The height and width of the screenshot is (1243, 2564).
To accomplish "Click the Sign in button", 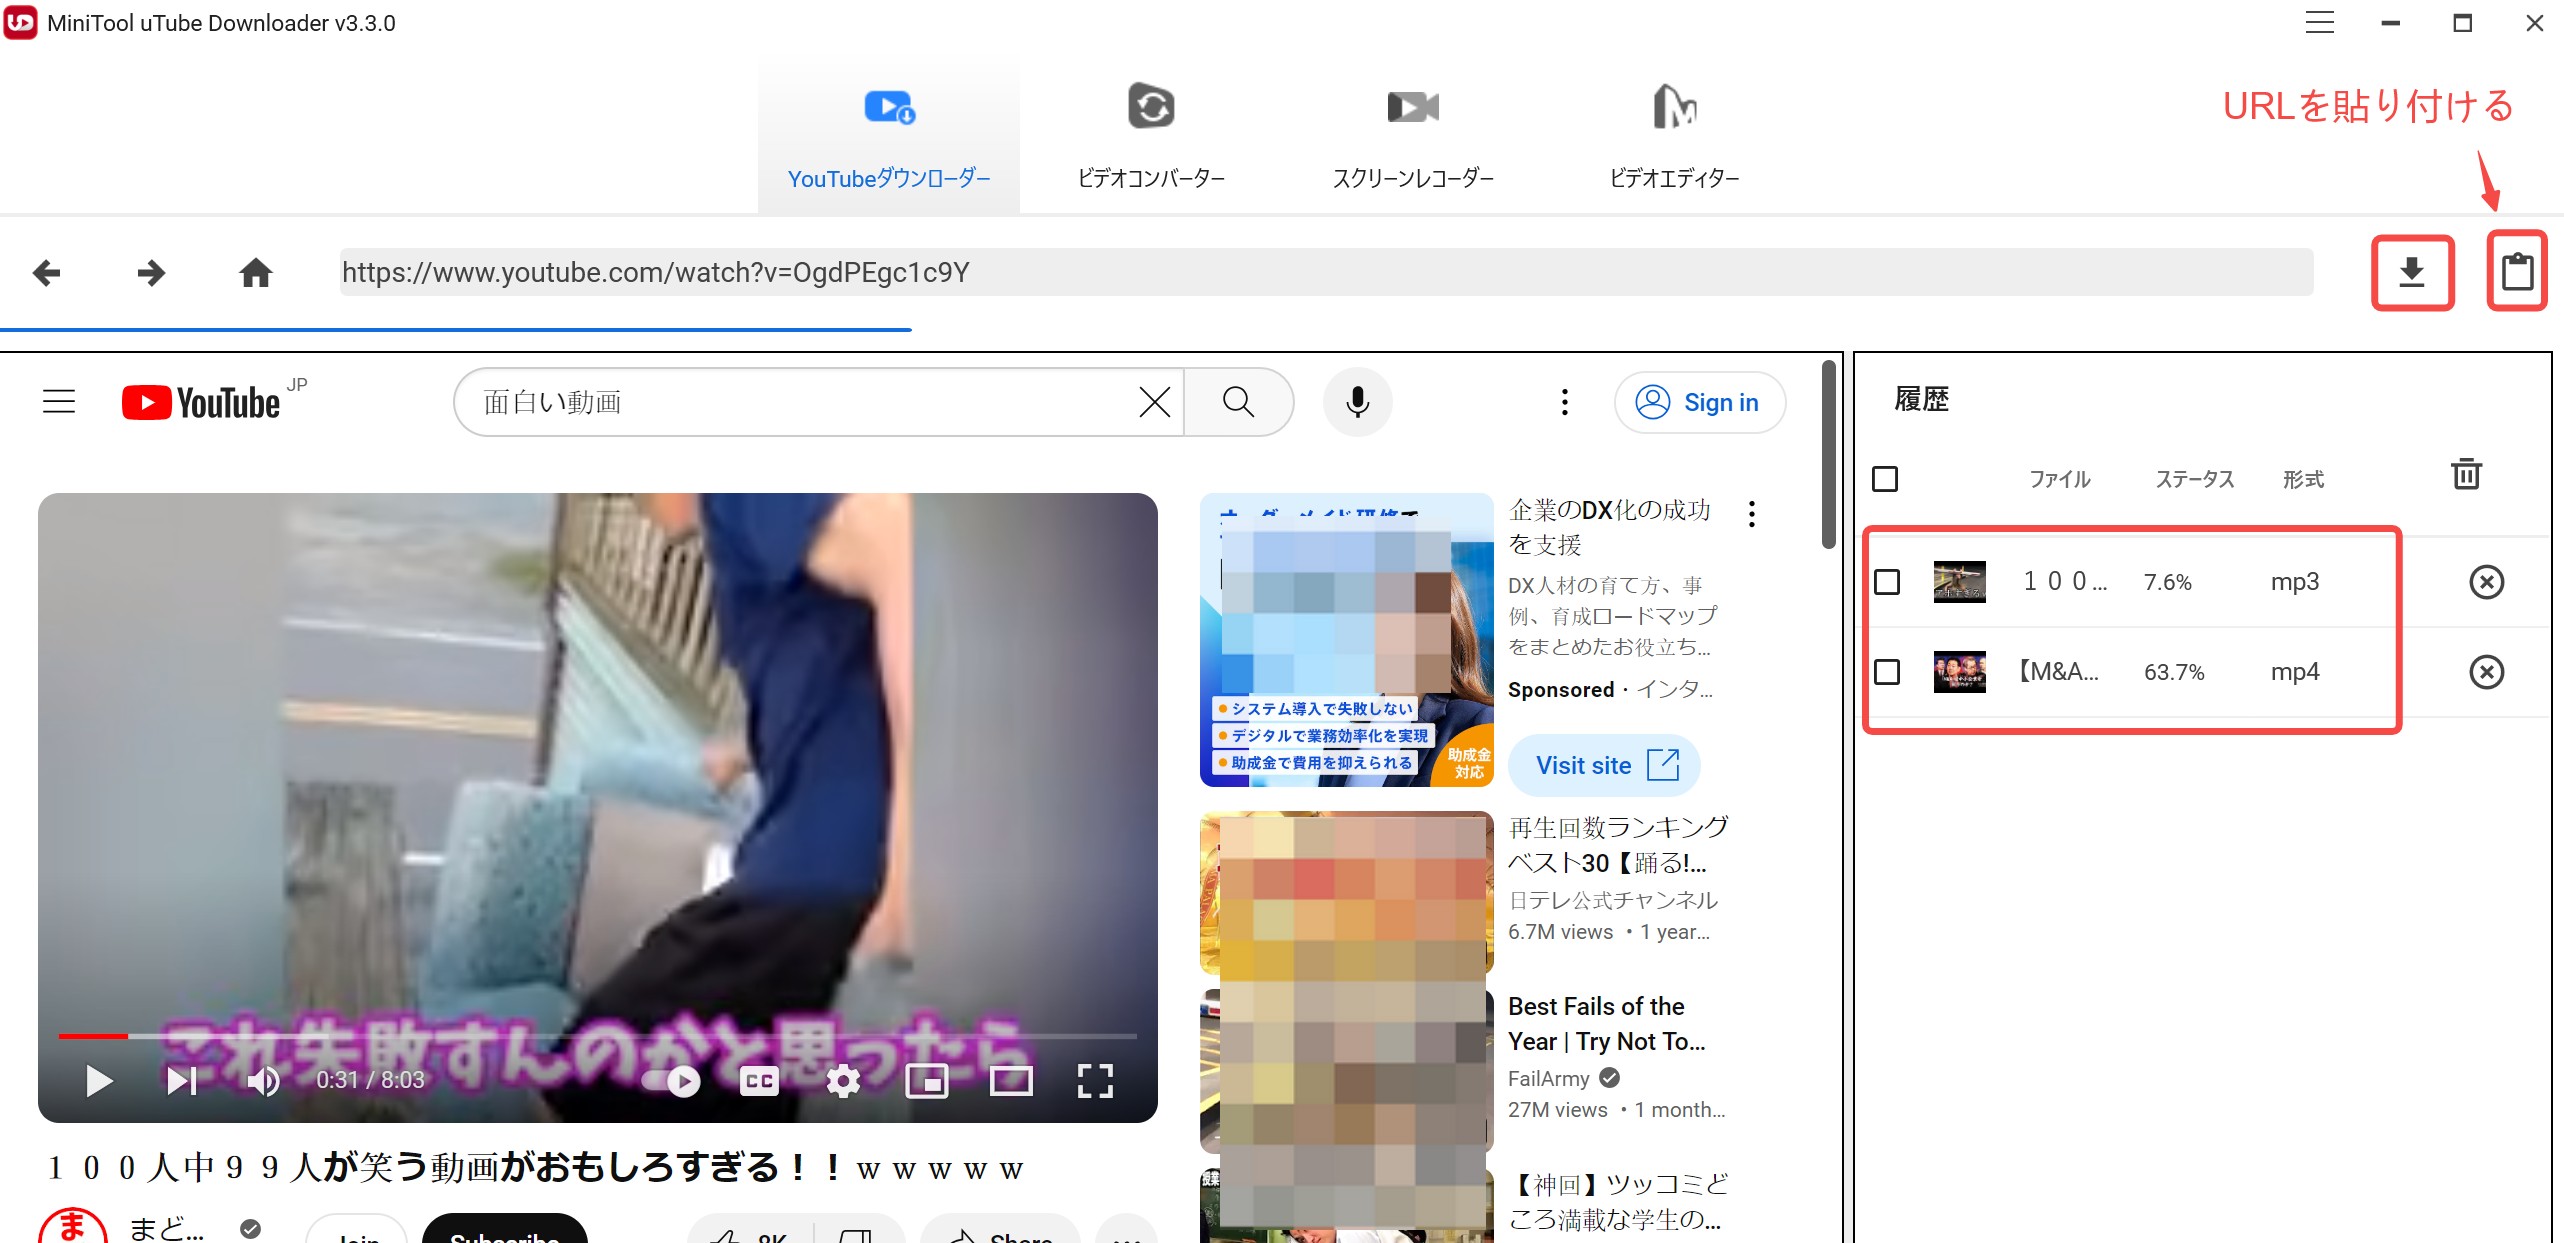I will pos(1699,402).
